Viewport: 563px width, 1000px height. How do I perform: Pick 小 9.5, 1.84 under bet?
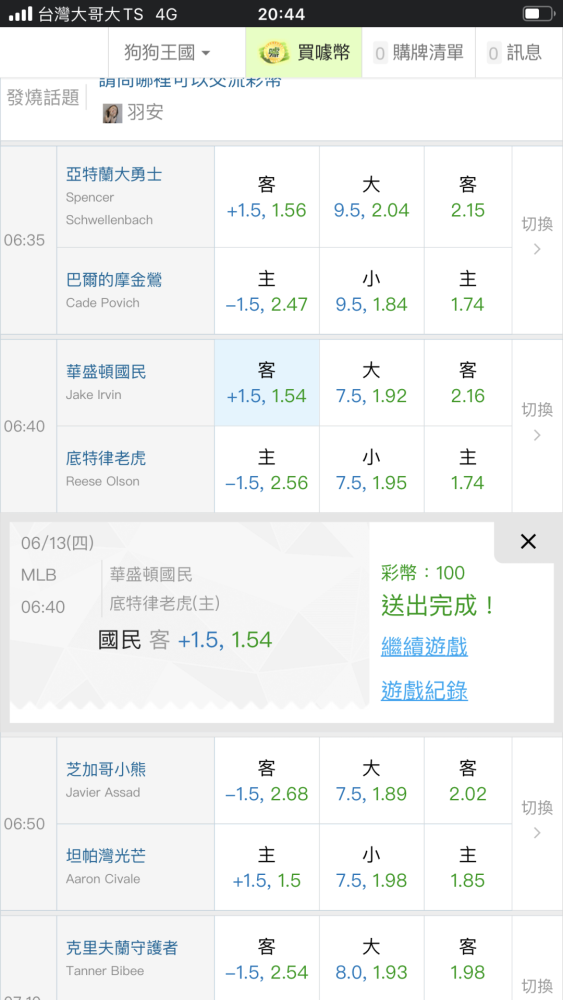point(372,291)
